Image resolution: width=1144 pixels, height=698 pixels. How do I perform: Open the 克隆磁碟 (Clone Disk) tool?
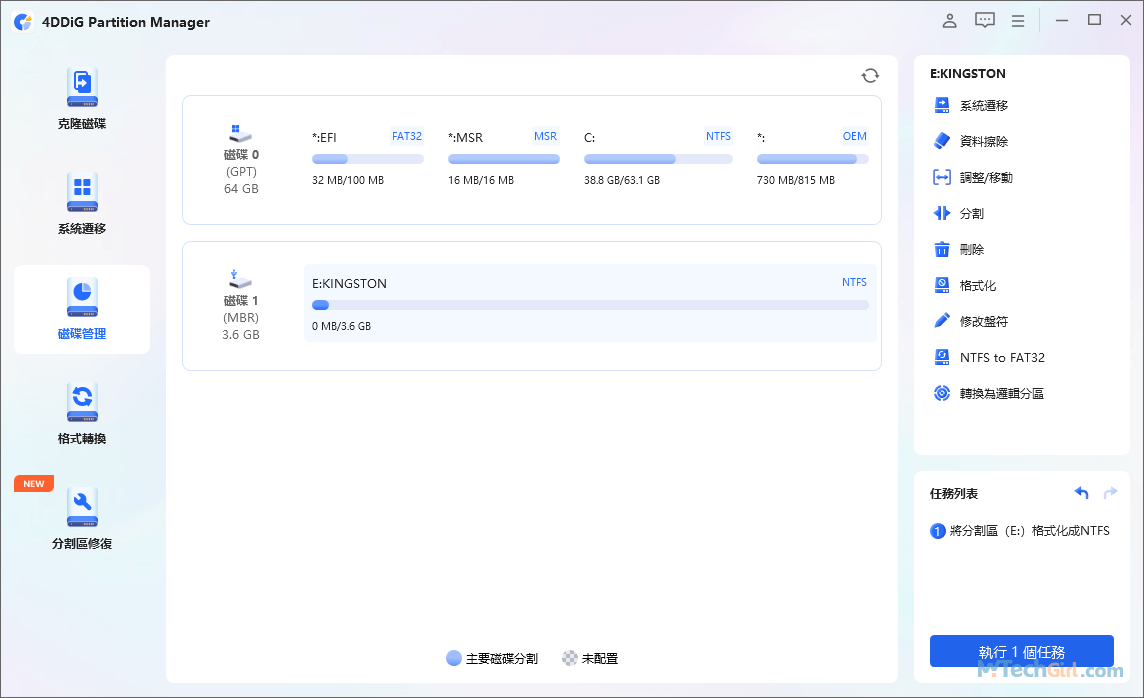(x=82, y=97)
